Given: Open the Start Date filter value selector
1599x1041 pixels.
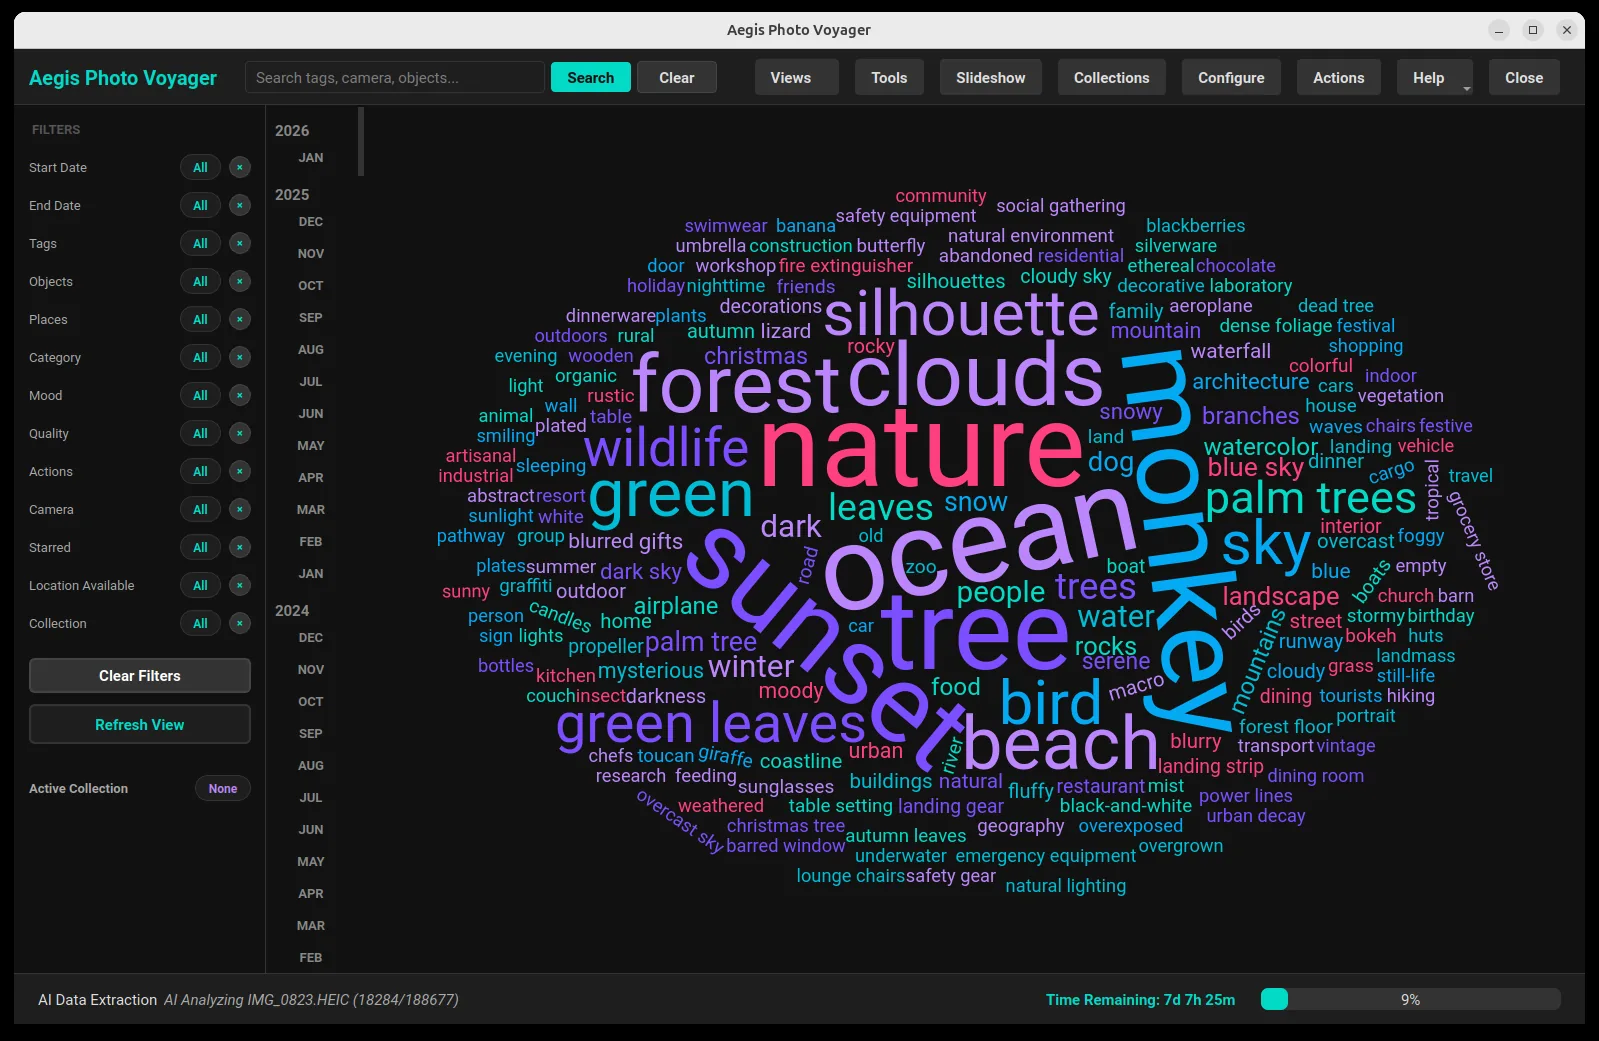Looking at the screenshot, I should (200, 167).
